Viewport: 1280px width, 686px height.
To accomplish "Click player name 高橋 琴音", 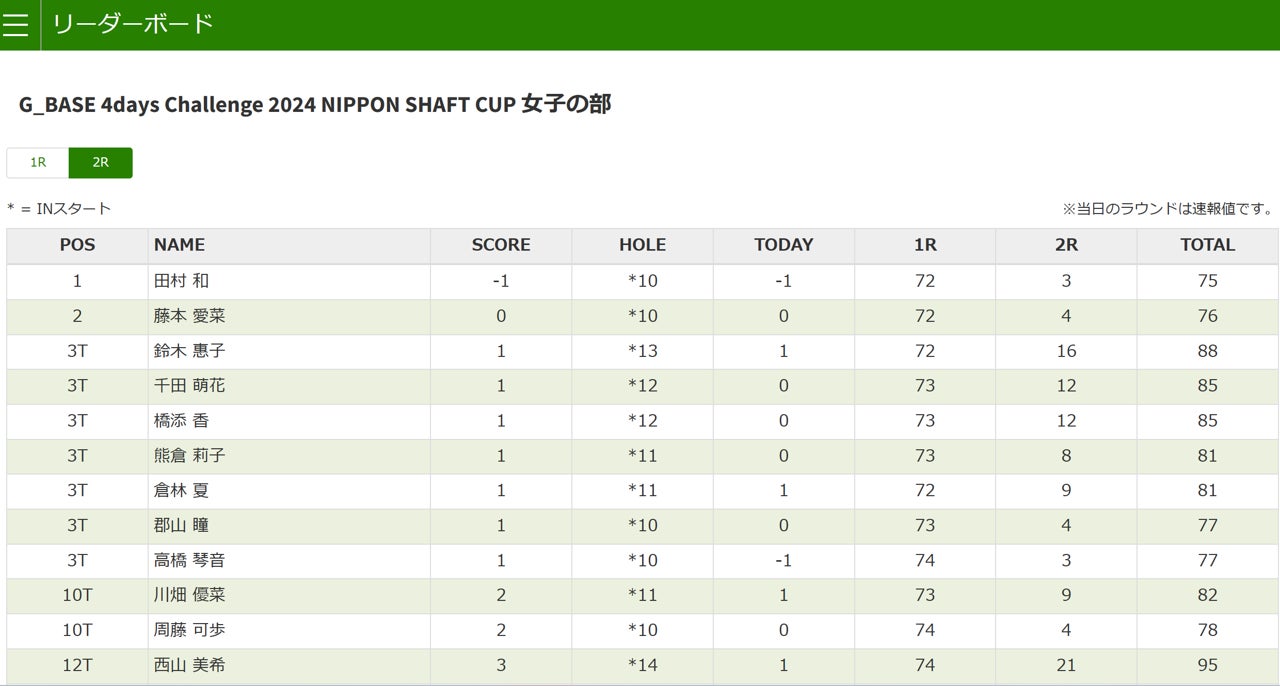I will [x=189, y=560].
